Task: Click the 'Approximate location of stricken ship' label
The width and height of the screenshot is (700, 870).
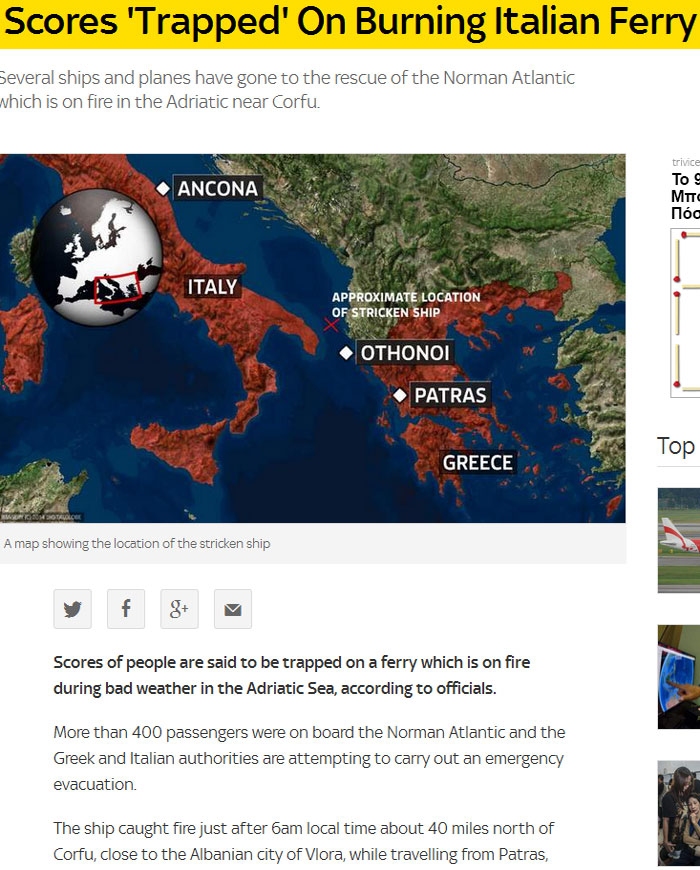Action: [405, 305]
